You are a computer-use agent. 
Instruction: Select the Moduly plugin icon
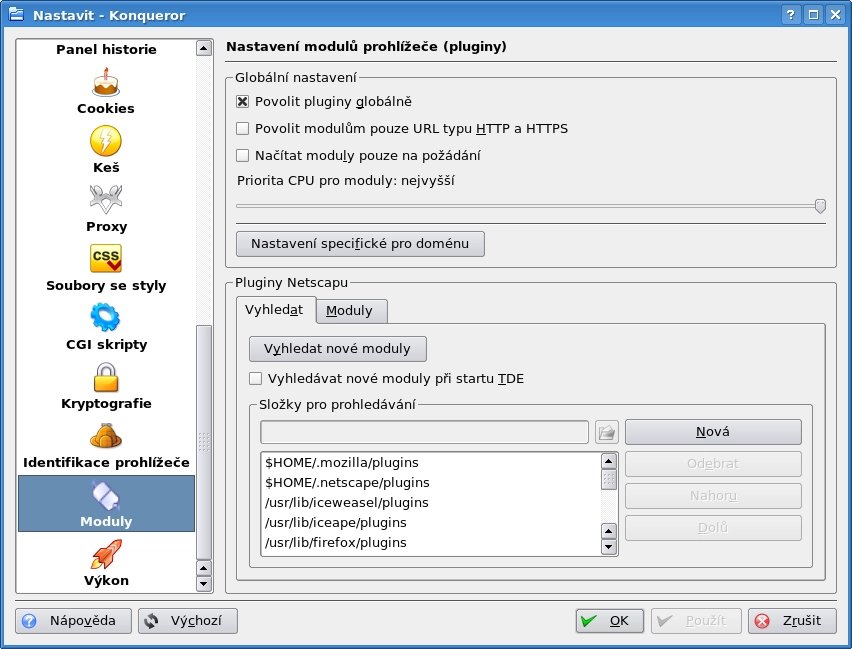coord(106,496)
